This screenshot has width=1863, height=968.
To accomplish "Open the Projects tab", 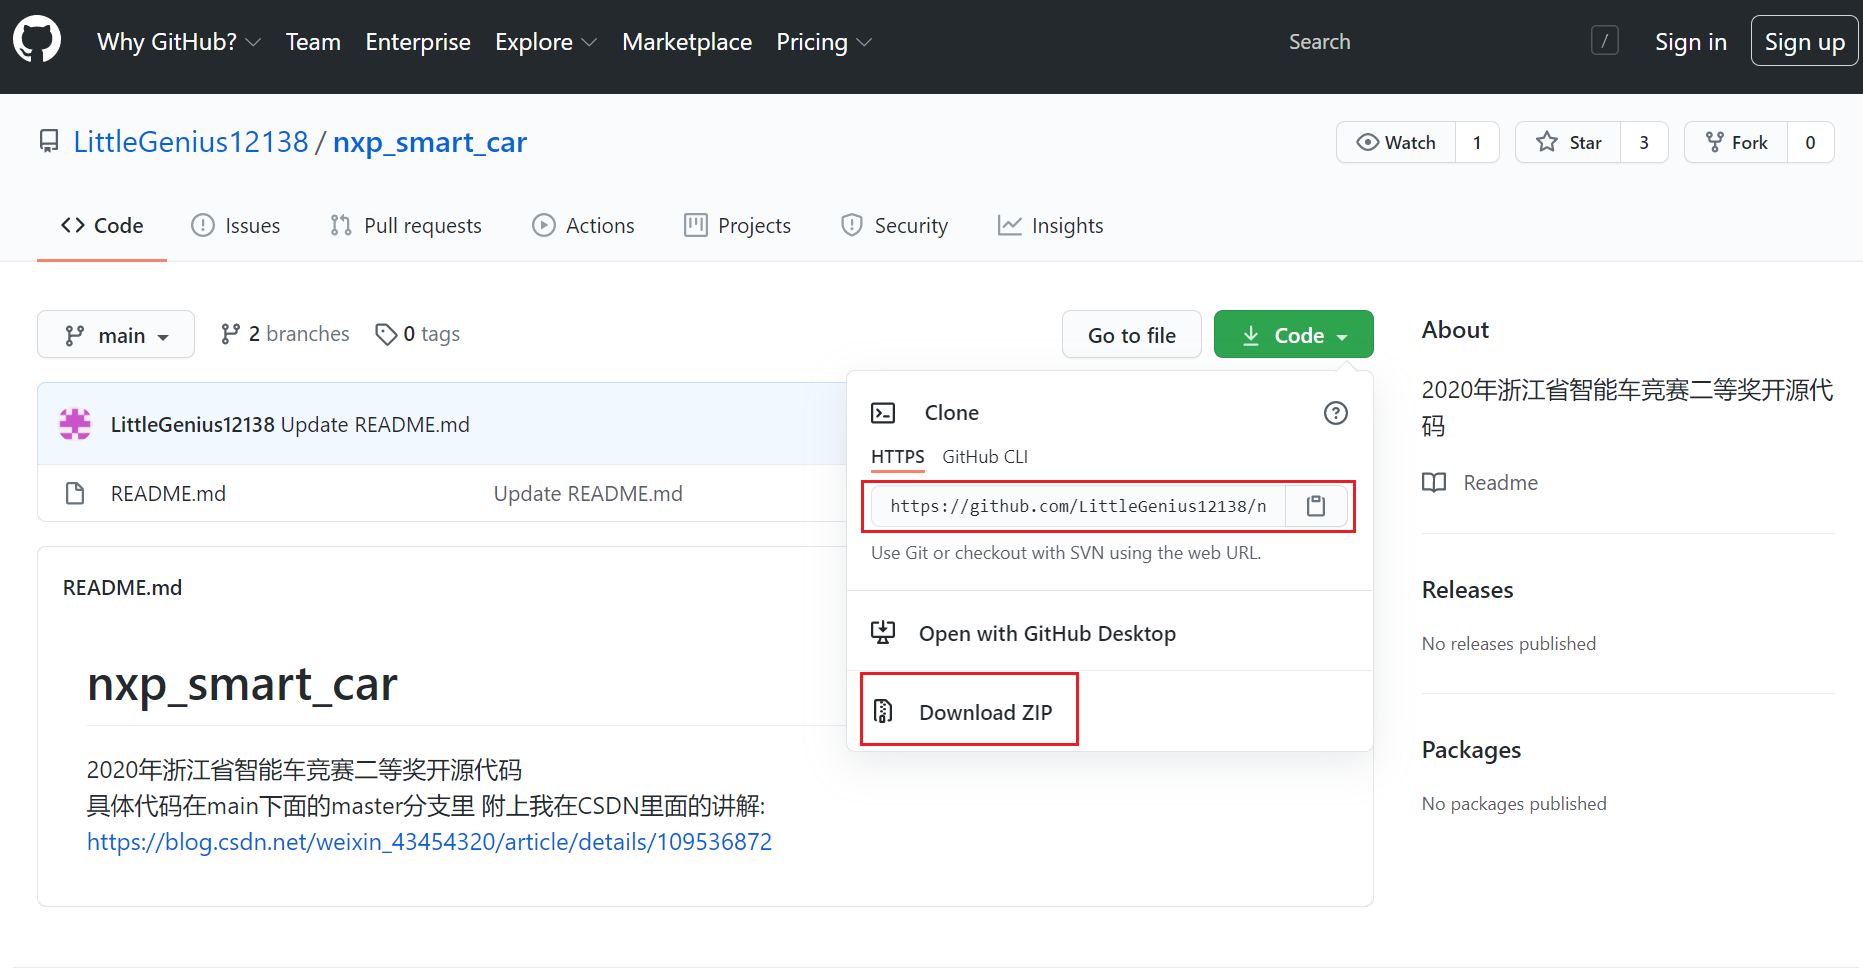I will click(737, 225).
